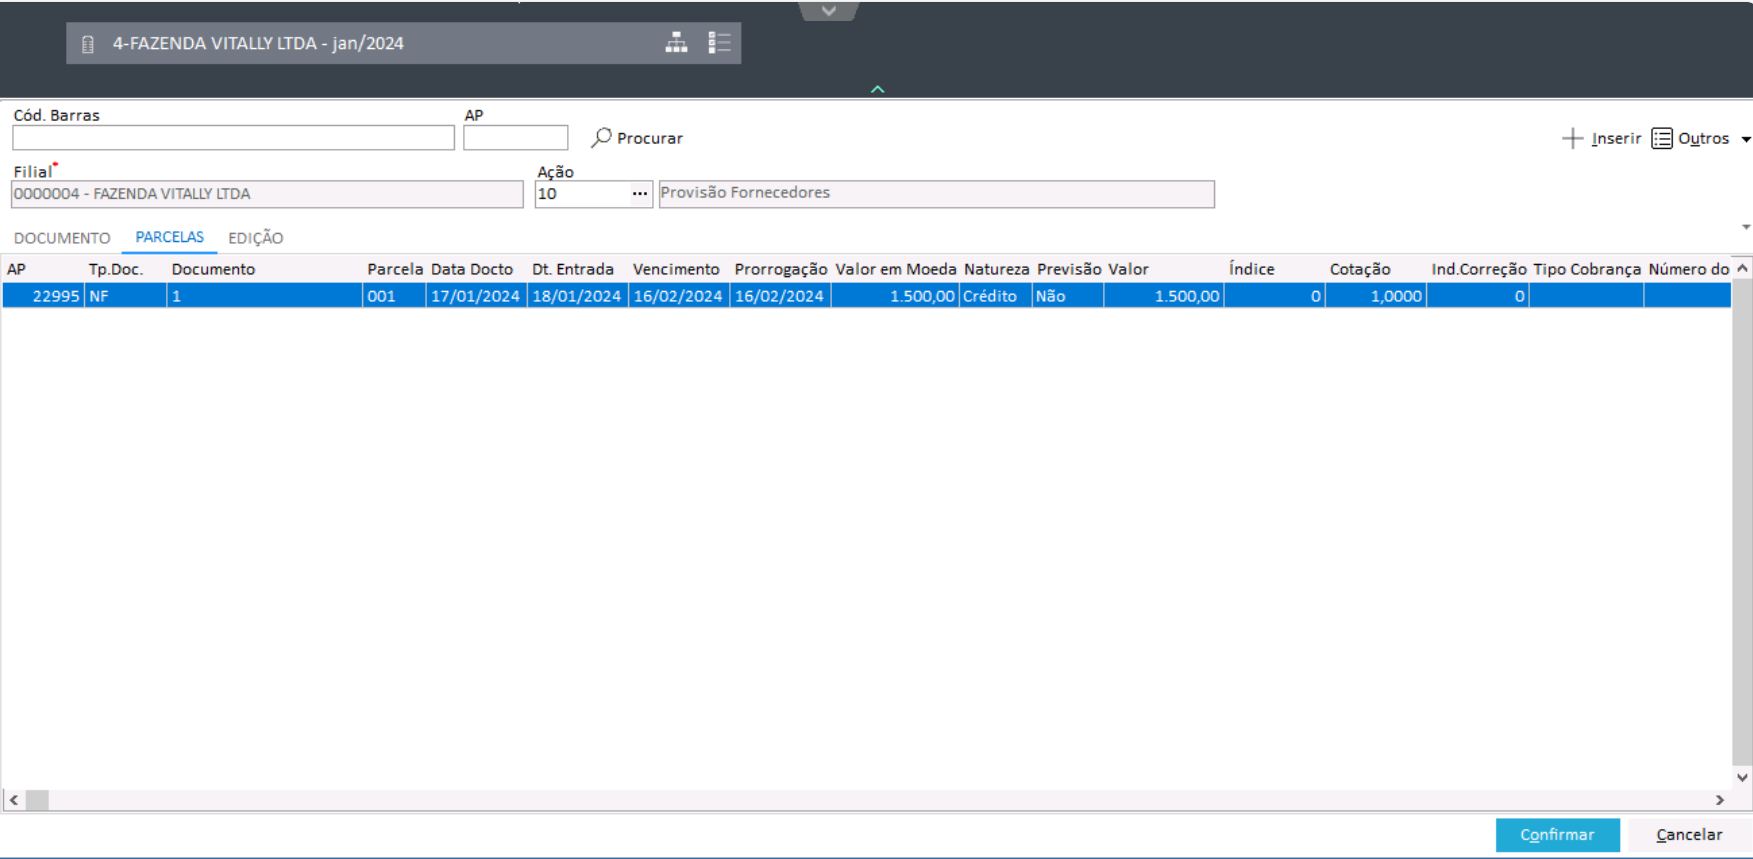Click the Ind.Correção column header

coord(1478,269)
